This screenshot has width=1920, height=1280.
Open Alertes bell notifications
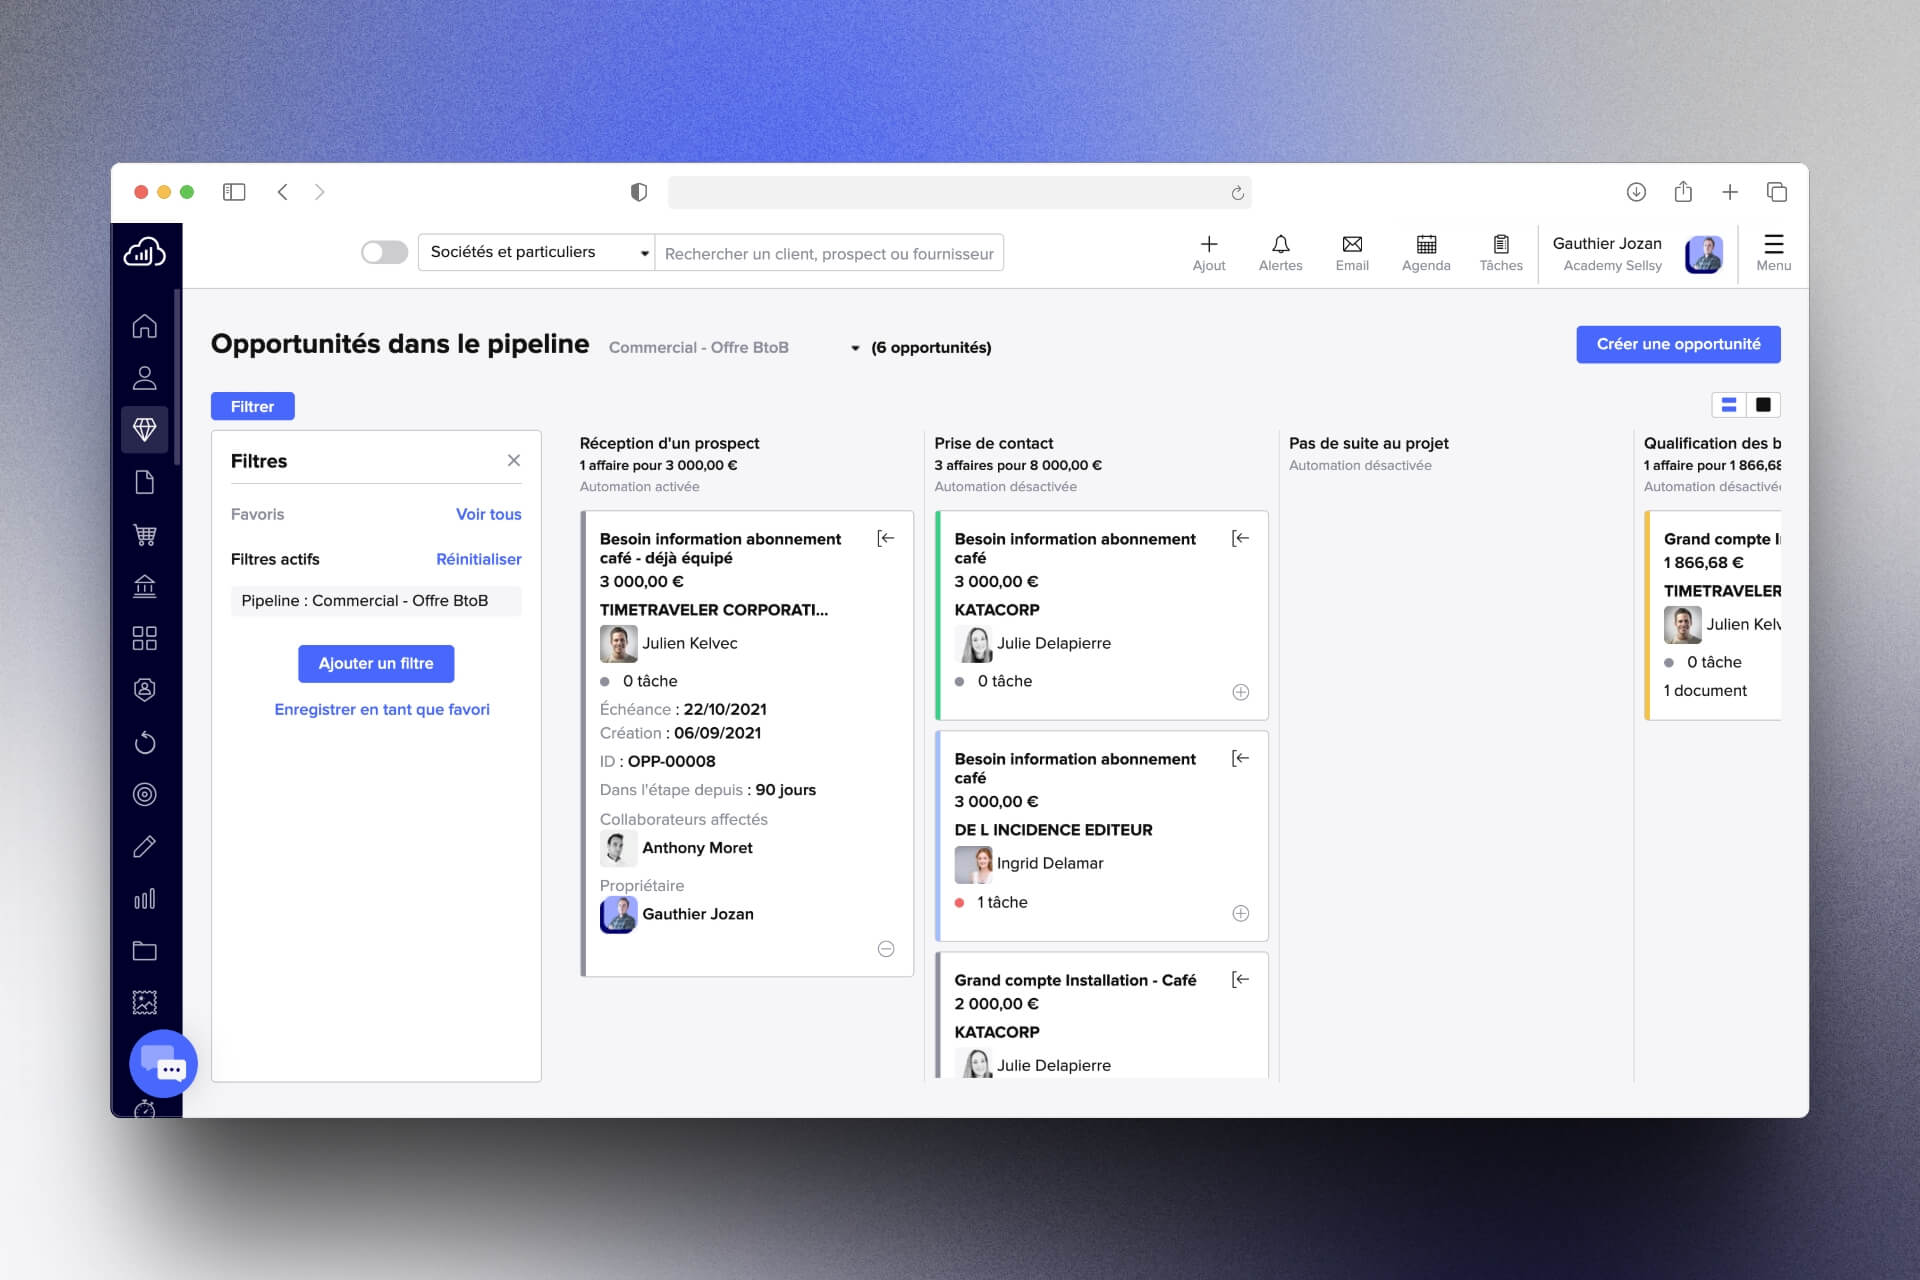click(x=1280, y=253)
